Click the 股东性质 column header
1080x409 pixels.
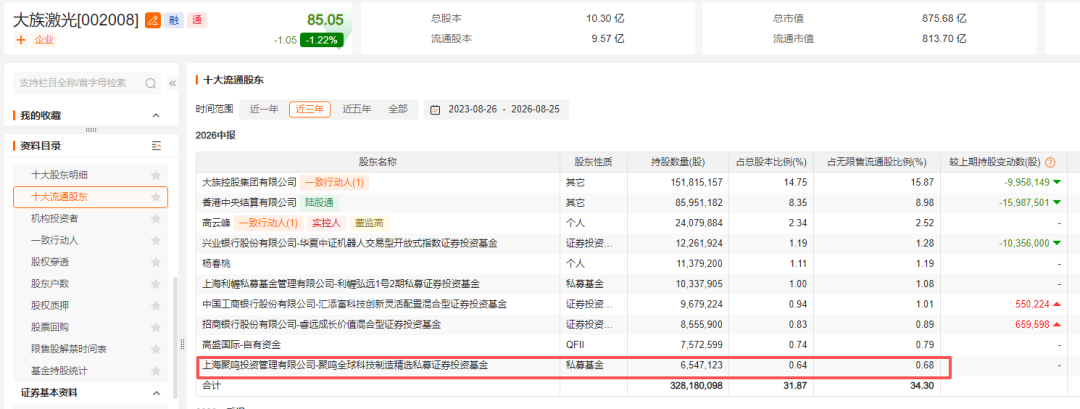pos(594,162)
